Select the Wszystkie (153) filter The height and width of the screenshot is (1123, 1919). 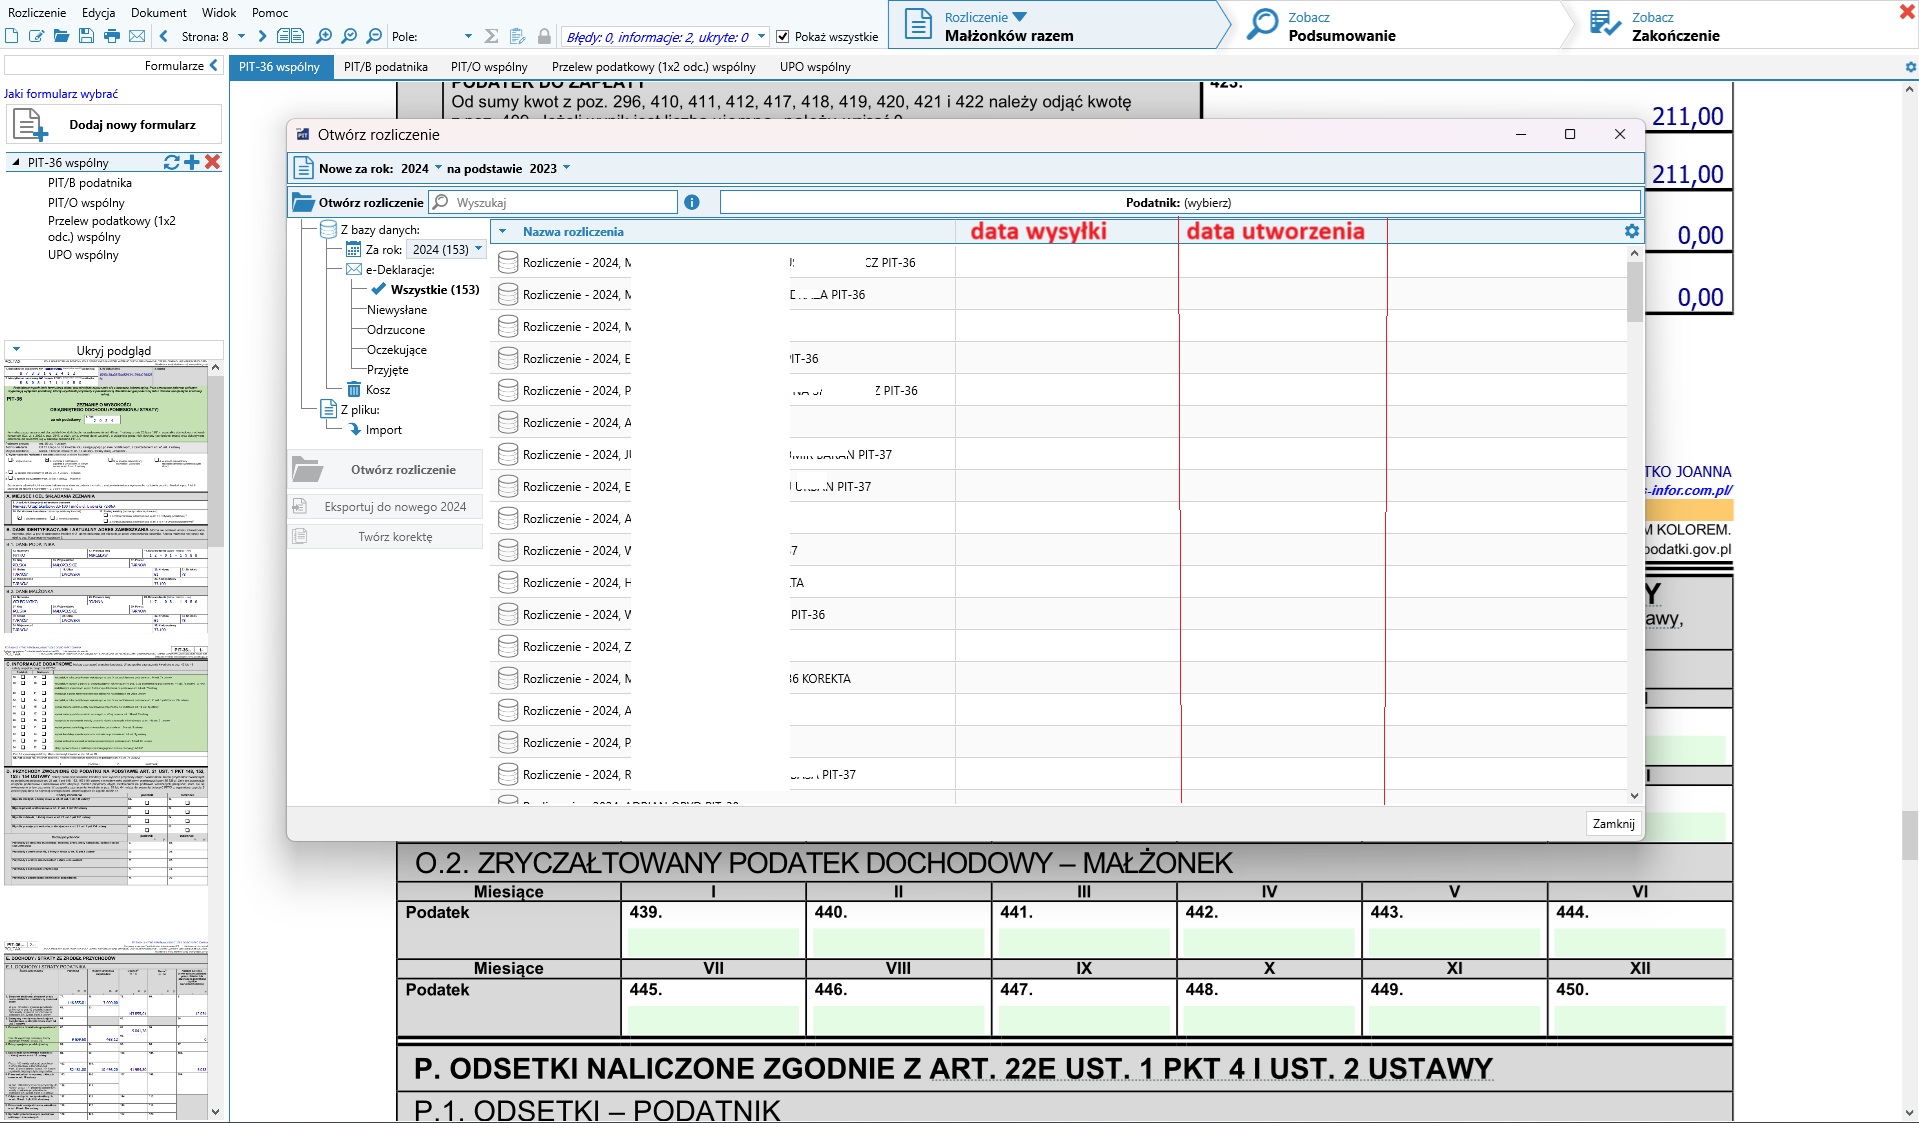click(434, 290)
